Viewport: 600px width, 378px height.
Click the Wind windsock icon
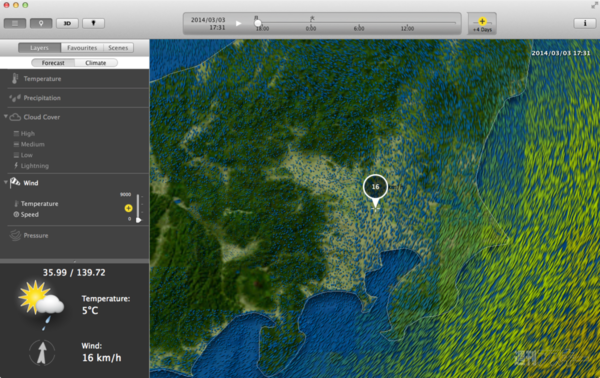point(15,182)
